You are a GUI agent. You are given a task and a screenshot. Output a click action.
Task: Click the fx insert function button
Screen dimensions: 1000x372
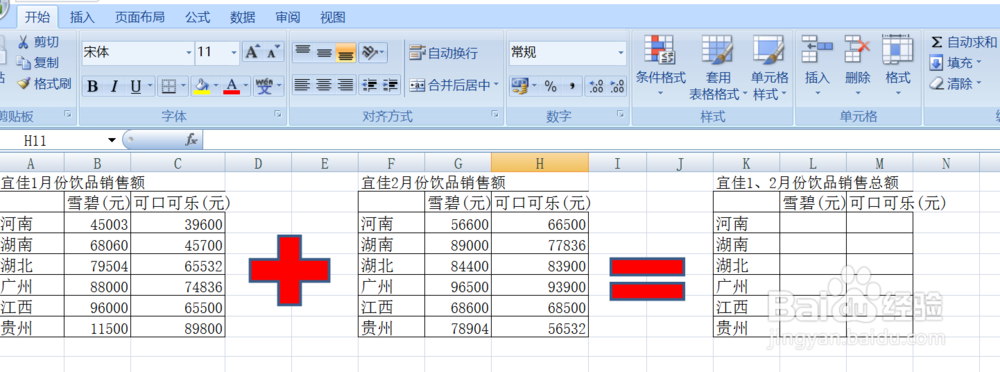191,140
